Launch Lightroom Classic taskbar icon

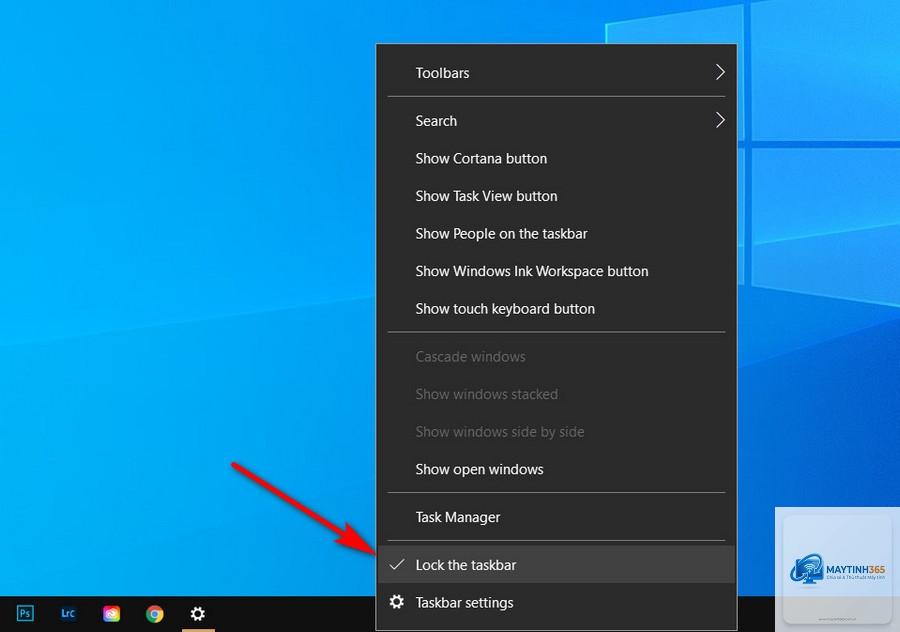tap(68, 614)
